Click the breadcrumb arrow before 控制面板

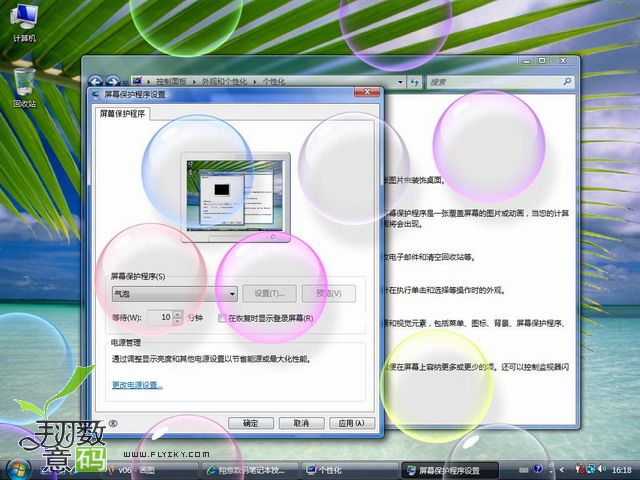click(x=149, y=82)
